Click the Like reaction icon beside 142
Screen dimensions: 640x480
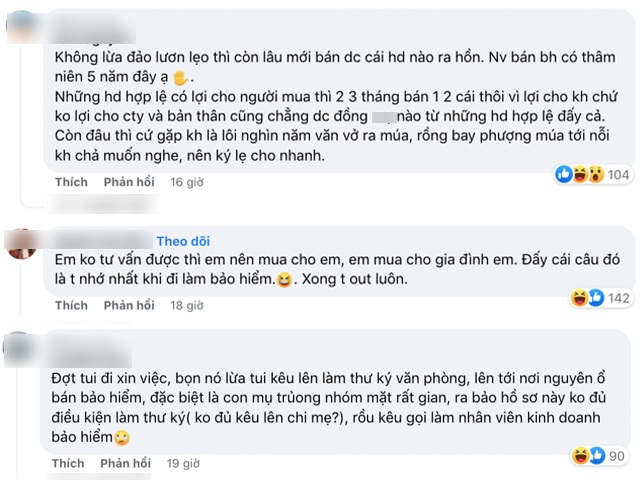592,297
